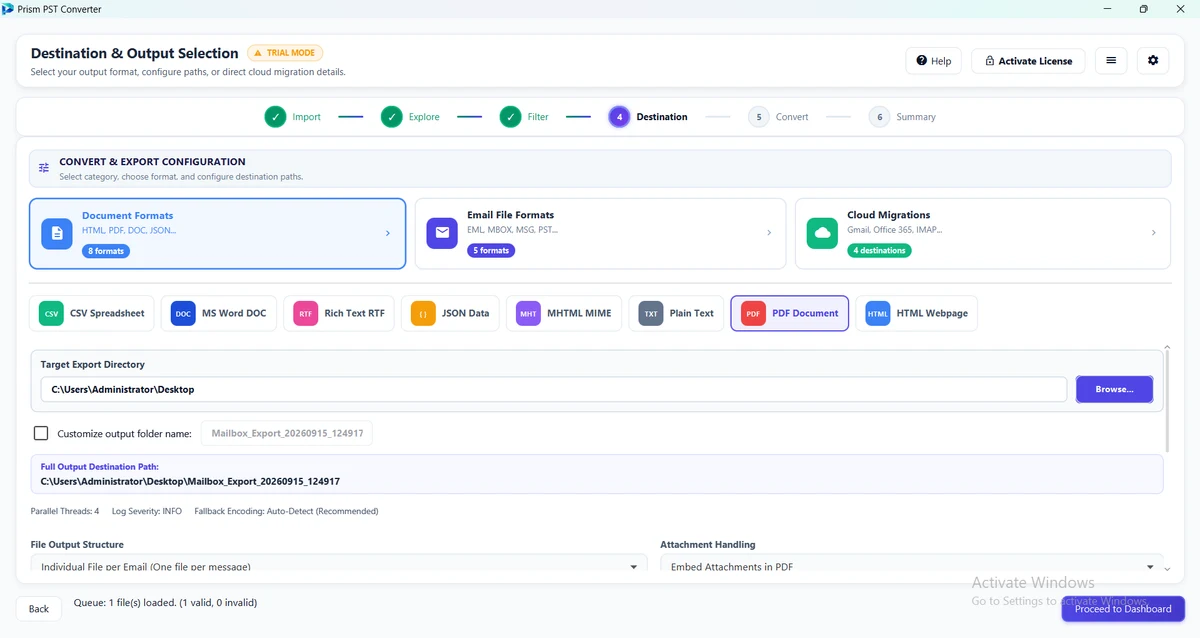Click Browse to choose export directory

pos(1114,389)
